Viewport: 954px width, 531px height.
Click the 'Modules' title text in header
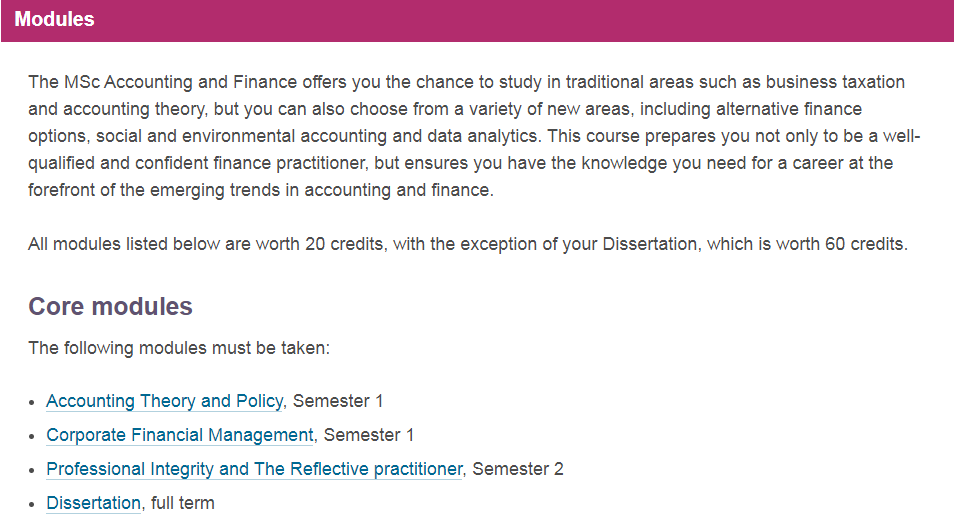pos(55,20)
